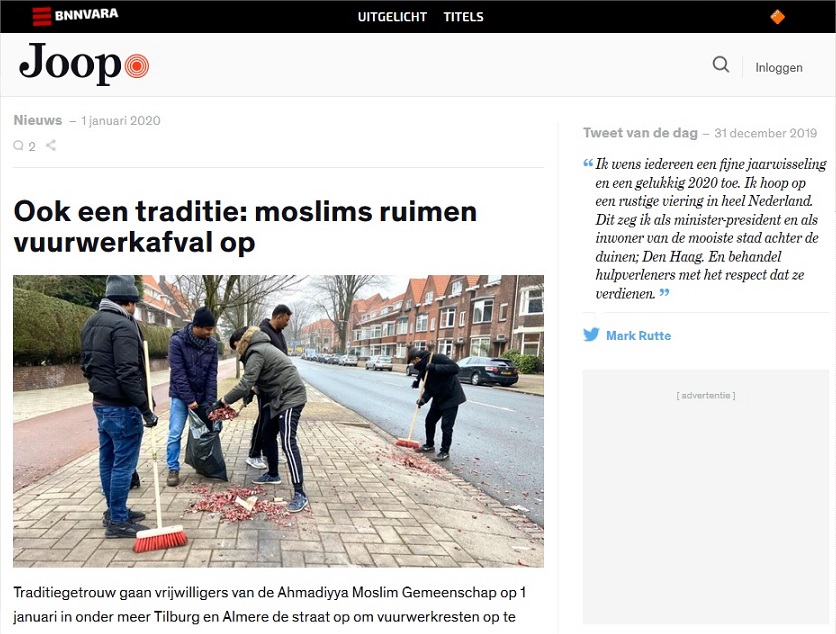Screen dimensions: 836x634
Task: Click the orange NPO icon
Action: (777, 17)
